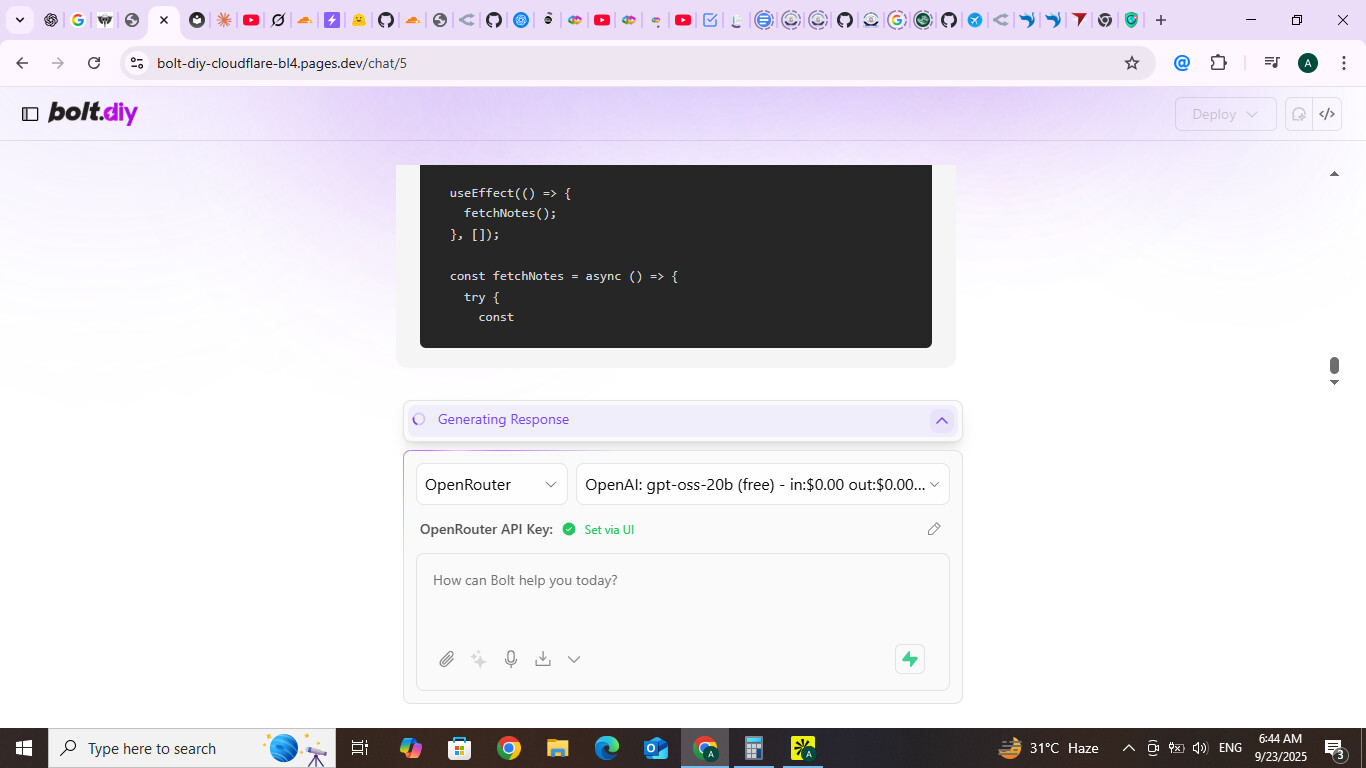Open the code workbench view icon

pyautogui.click(x=1327, y=114)
